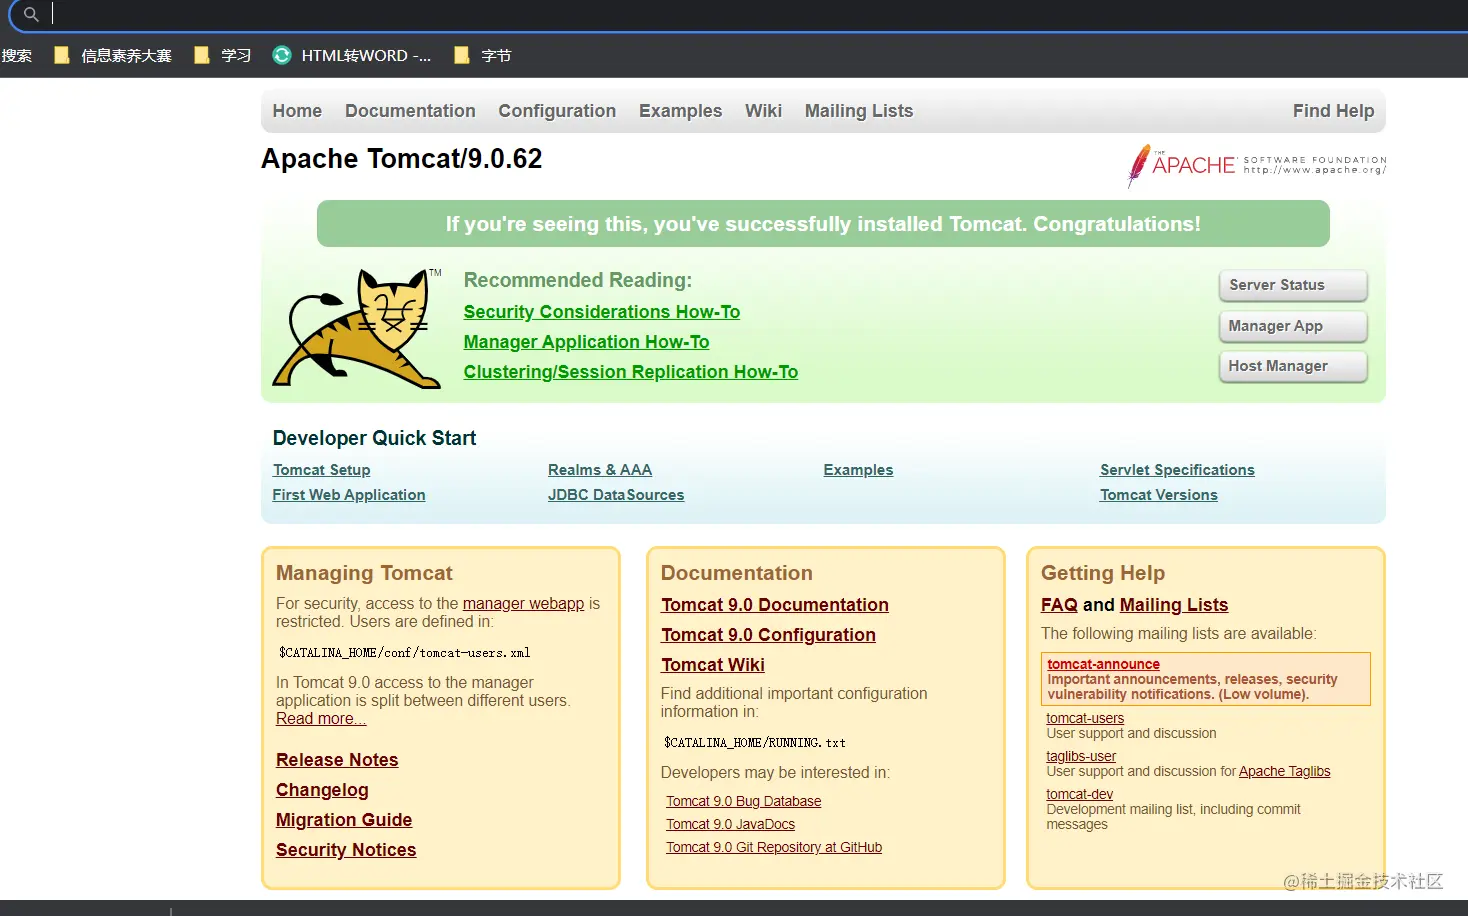
Task: Open Tomcat 9.0 JavaDocs link
Action: [731, 824]
